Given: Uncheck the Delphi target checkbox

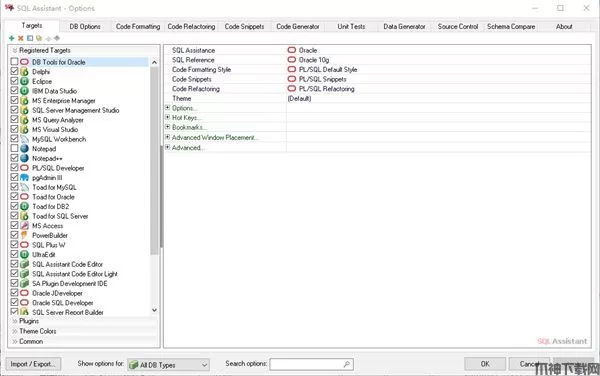Looking at the screenshot, I should pyautogui.click(x=14, y=72).
